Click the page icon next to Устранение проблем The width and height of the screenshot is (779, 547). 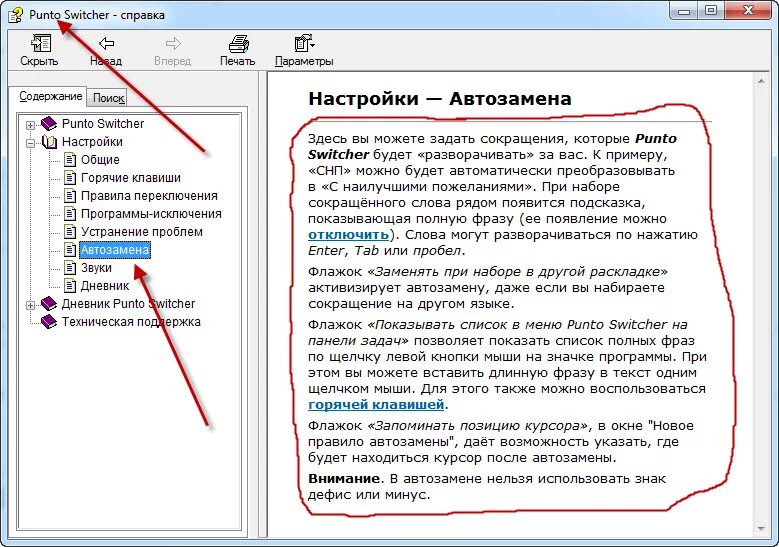pos(70,232)
